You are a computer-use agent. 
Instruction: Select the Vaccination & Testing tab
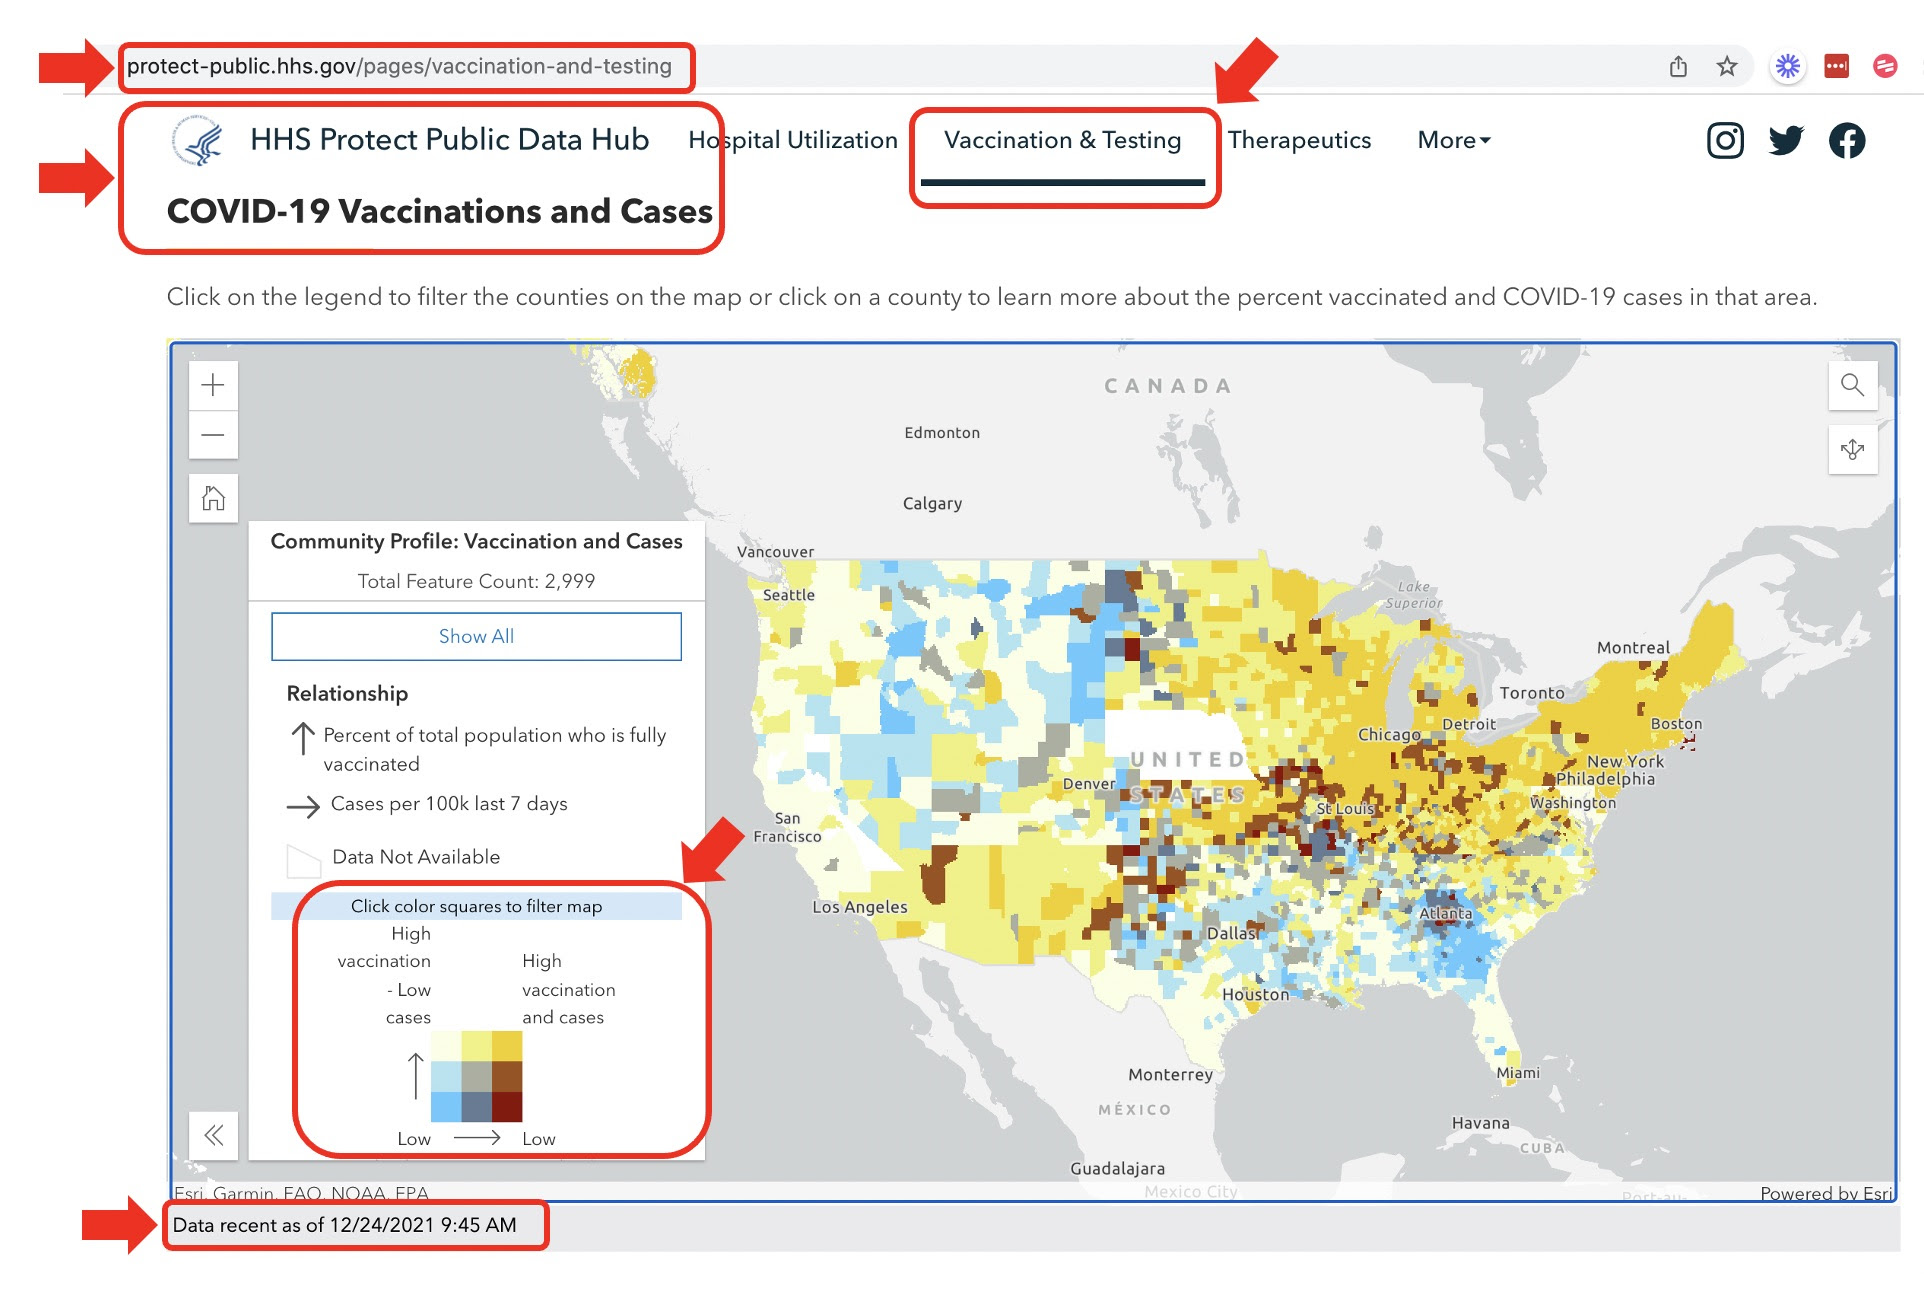click(x=1063, y=140)
